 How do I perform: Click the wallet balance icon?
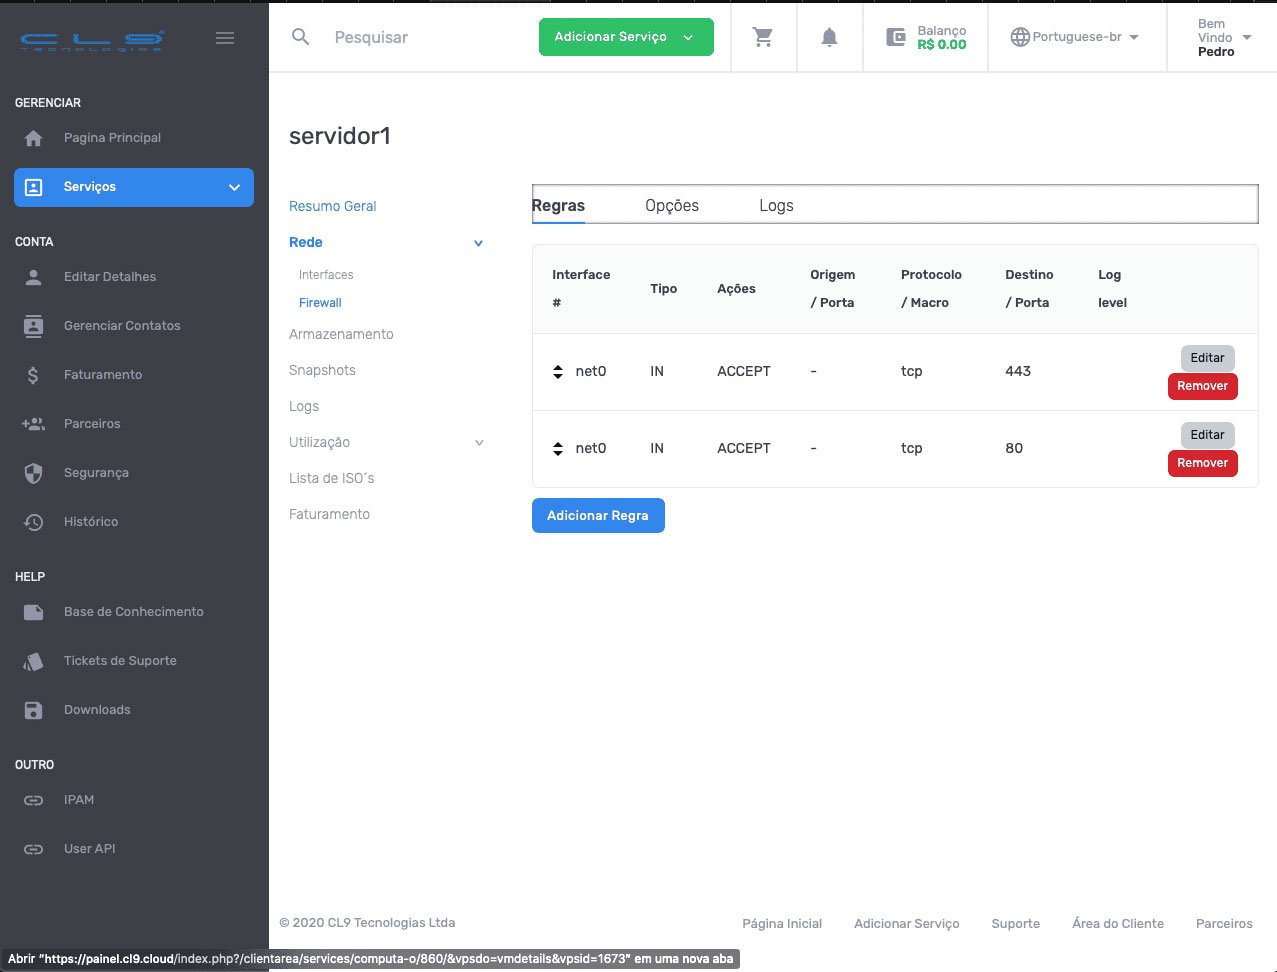pos(896,37)
